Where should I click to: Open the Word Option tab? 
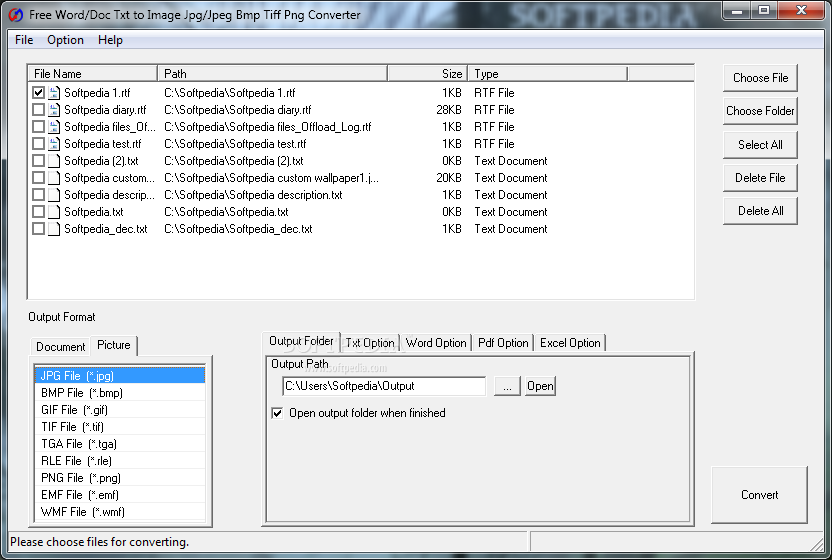(436, 343)
